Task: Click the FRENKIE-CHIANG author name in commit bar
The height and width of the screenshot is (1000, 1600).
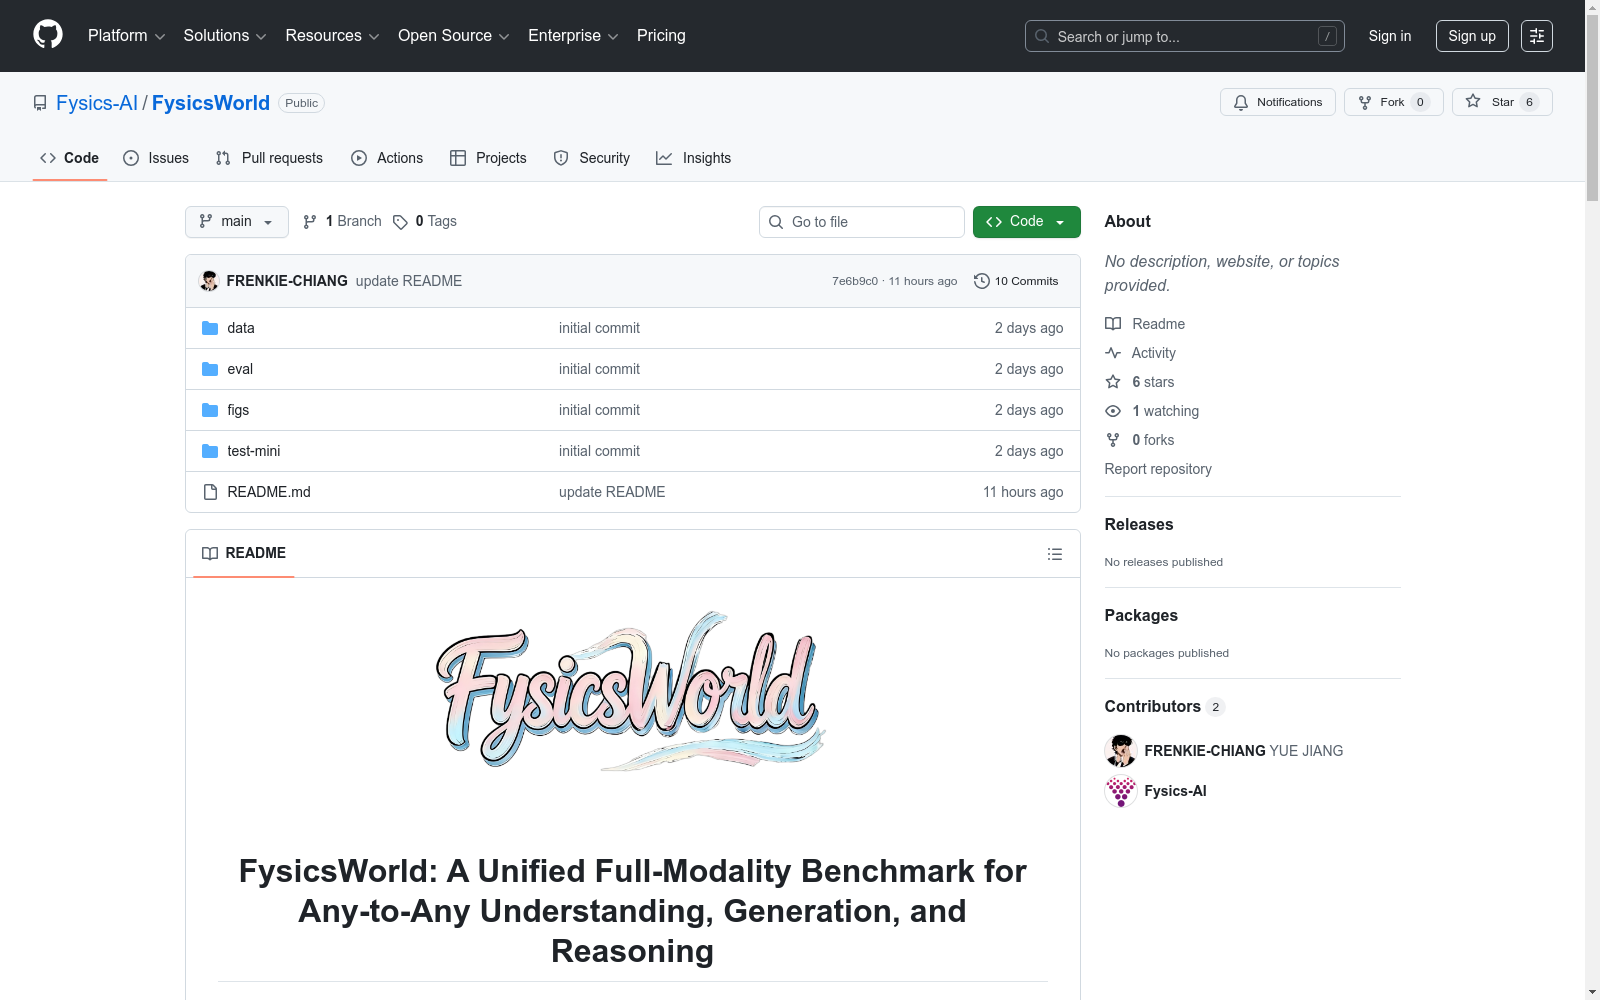Action: coord(287,281)
